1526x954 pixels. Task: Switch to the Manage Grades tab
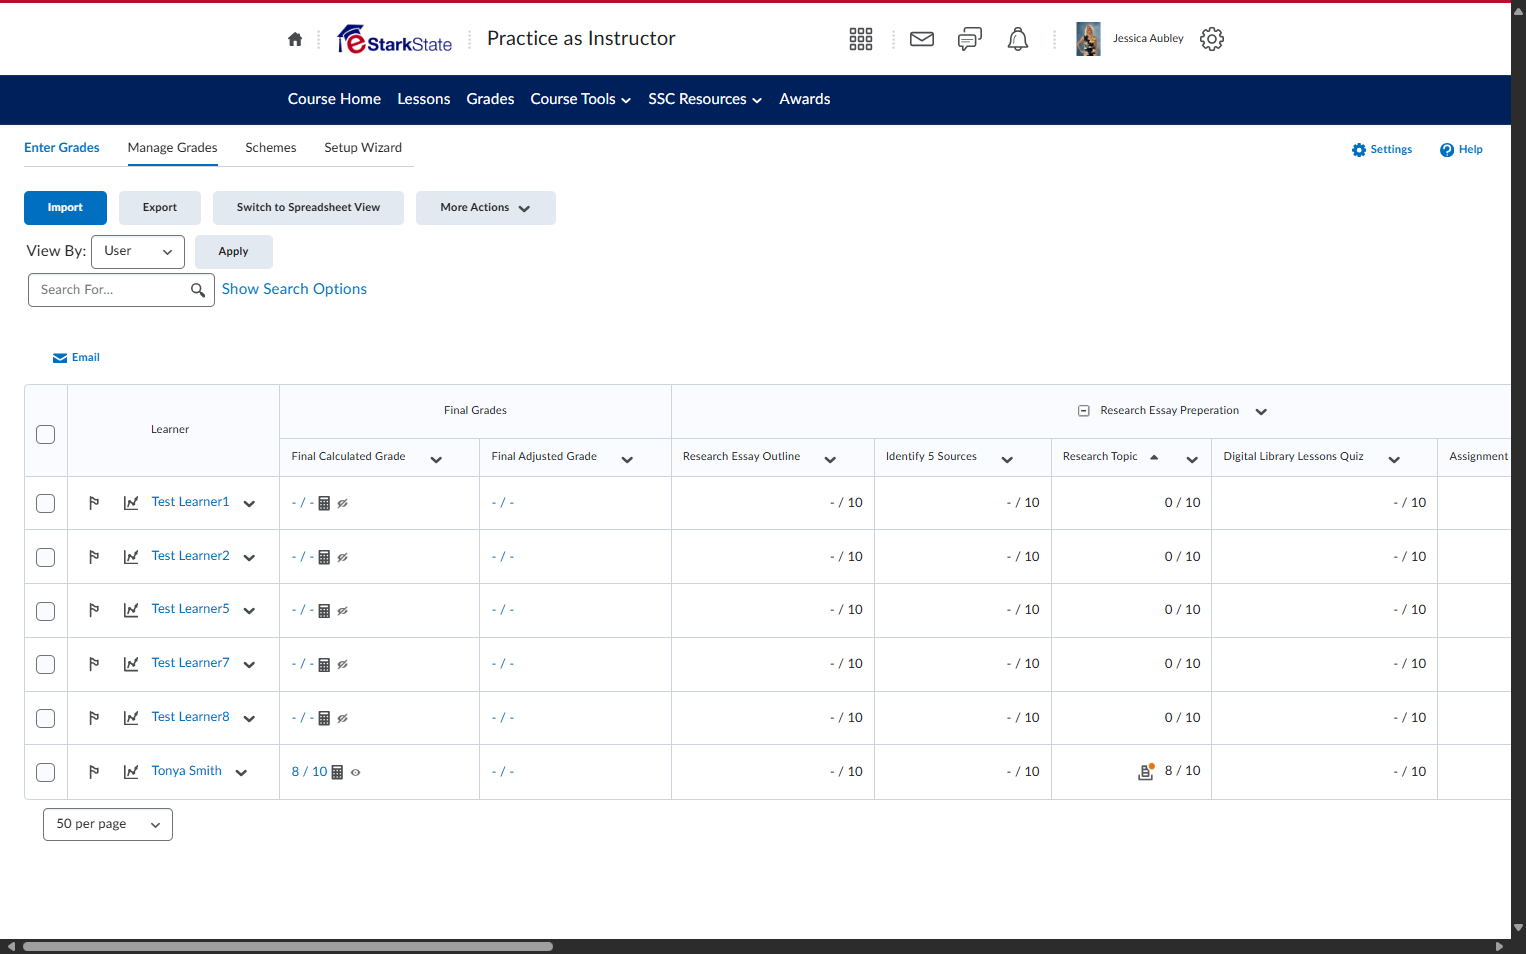172,148
